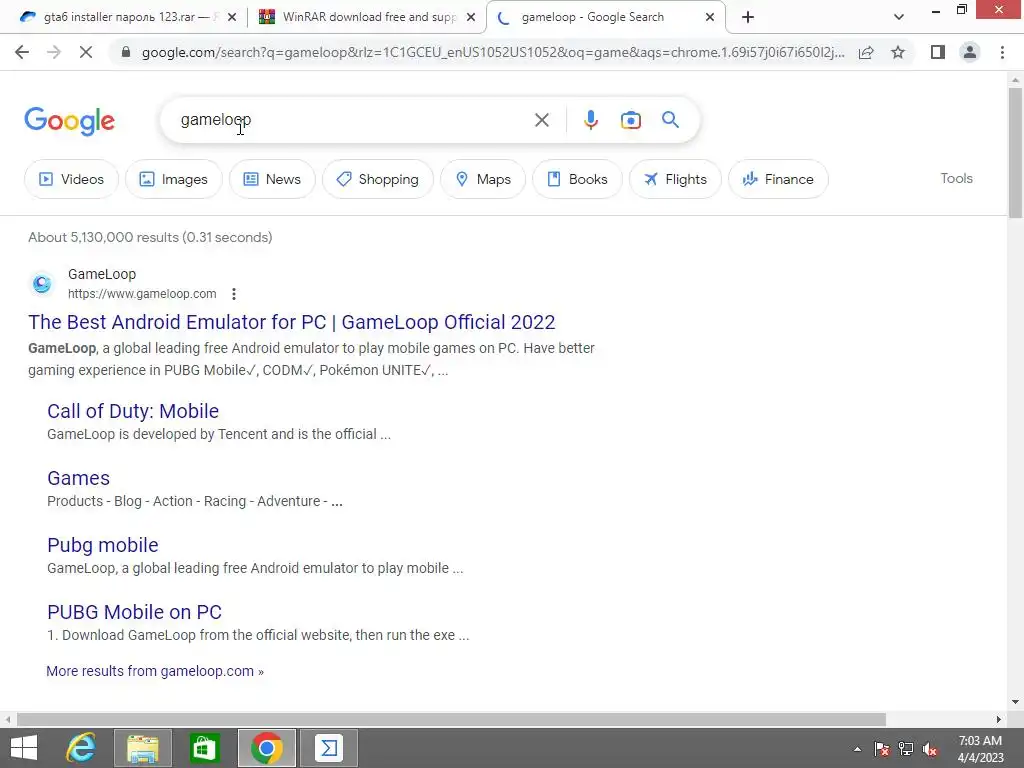Click the results count text
Viewport: 1024px width, 768px height.
click(x=150, y=237)
